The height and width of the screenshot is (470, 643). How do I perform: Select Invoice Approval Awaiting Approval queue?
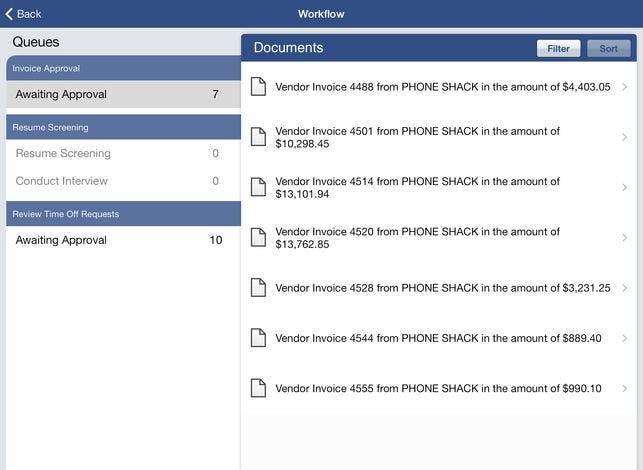click(x=123, y=94)
